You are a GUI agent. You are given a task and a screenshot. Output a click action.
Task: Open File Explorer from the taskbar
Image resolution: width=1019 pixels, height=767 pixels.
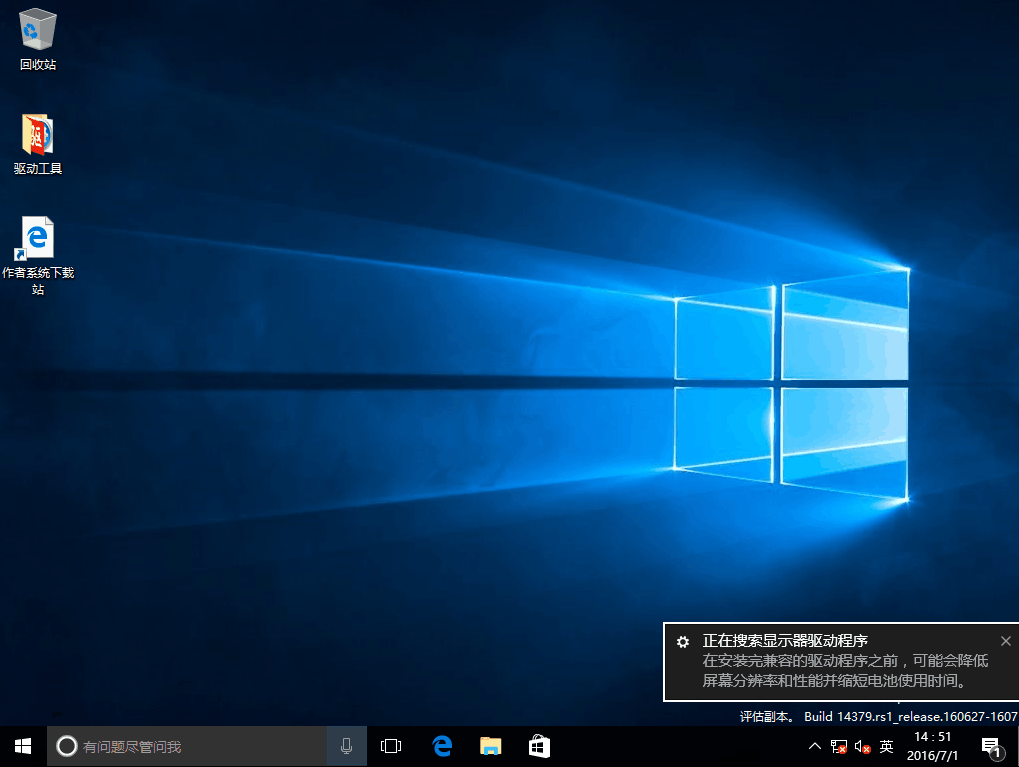[x=490, y=746]
